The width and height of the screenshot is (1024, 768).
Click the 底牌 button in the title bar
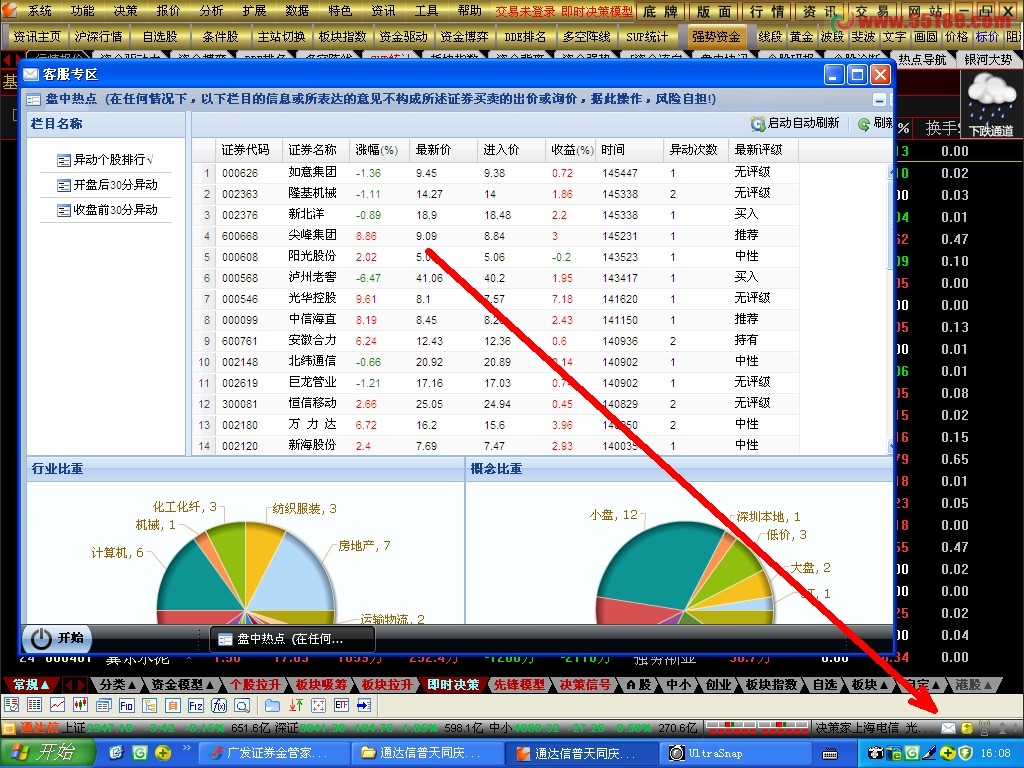click(x=660, y=12)
